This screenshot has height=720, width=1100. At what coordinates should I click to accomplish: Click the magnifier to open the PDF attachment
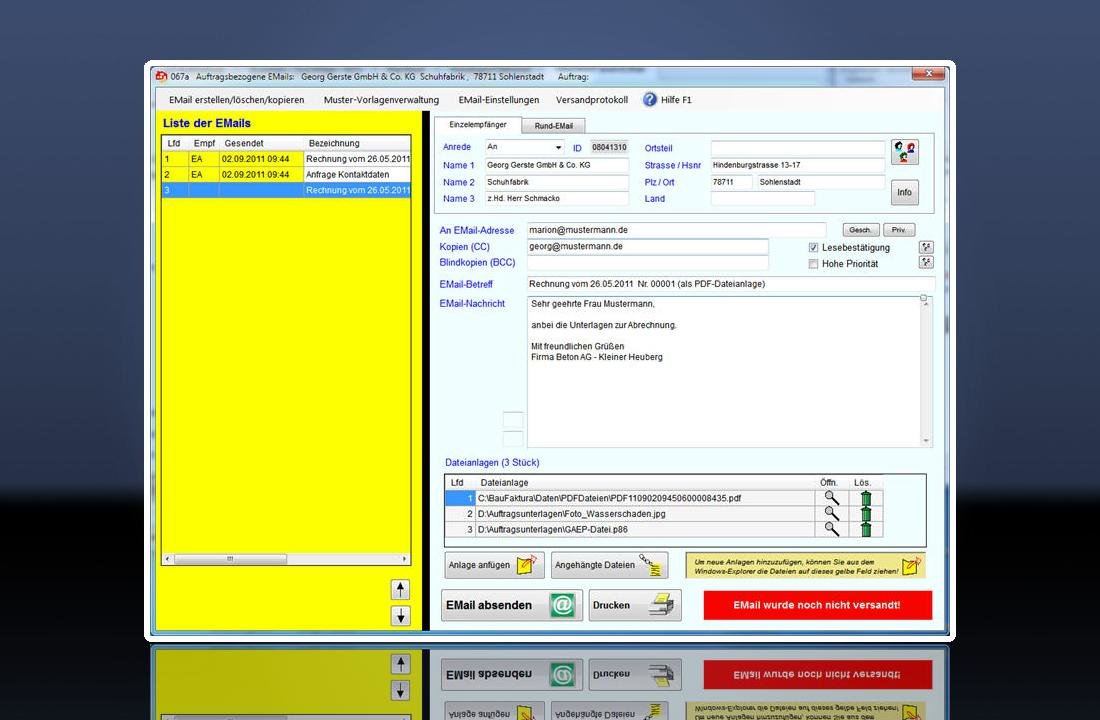[831, 497]
